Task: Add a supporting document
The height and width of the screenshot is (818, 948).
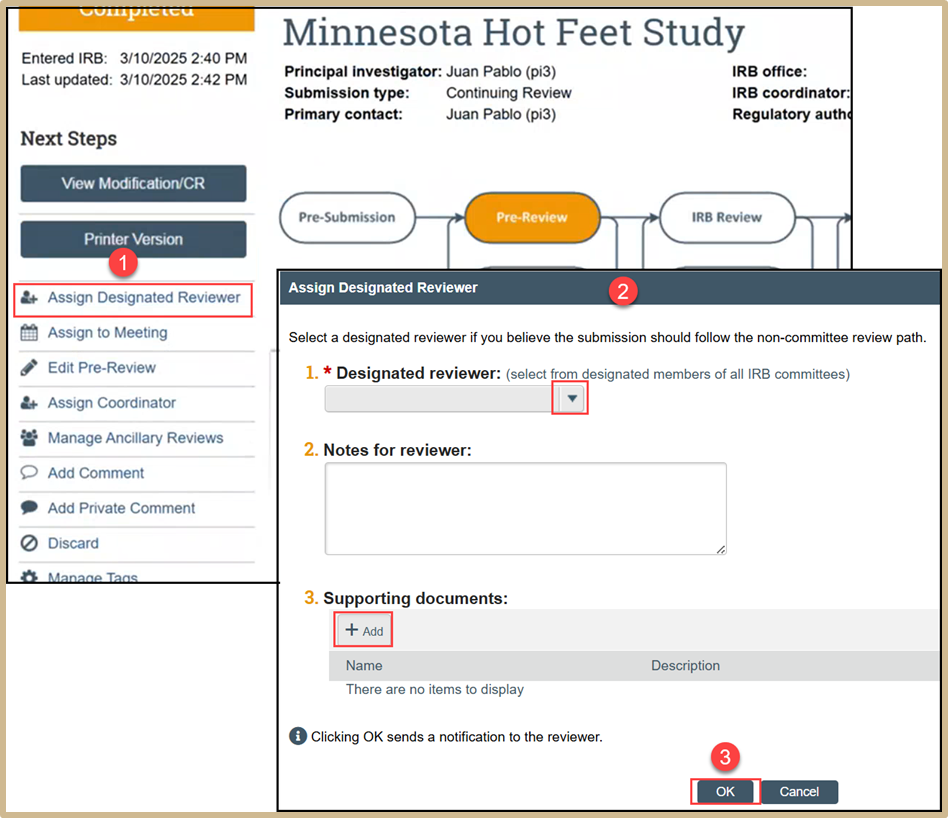Action: (363, 631)
